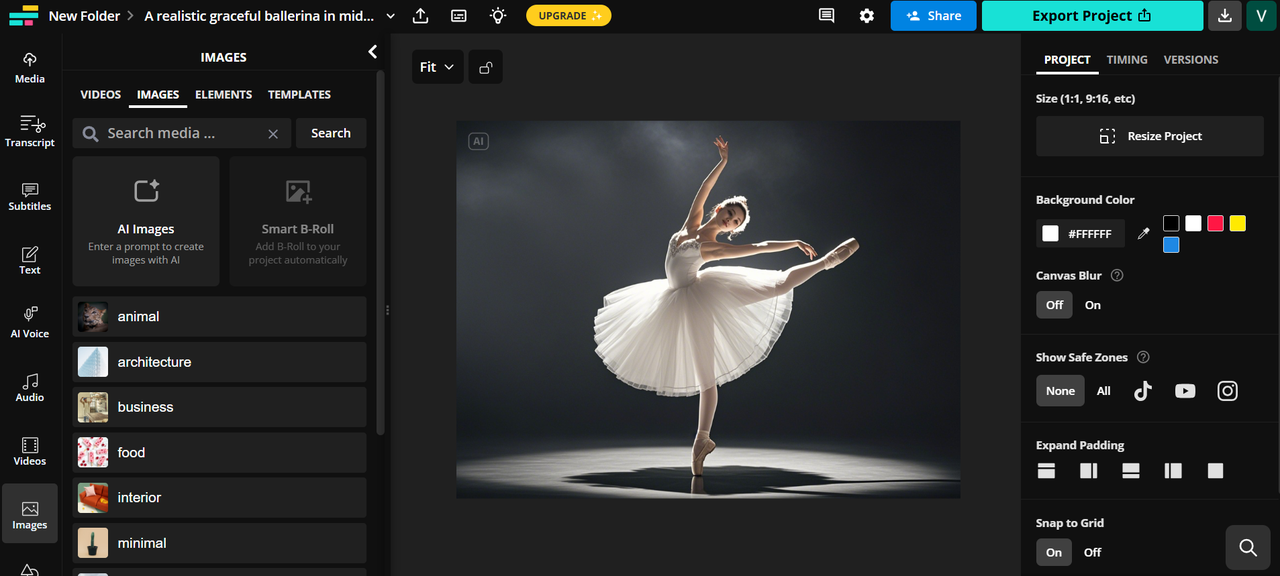This screenshot has width=1280, height=576.
Task: Click the subtitles/captions icon in top bar
Action: coord(459,16)
